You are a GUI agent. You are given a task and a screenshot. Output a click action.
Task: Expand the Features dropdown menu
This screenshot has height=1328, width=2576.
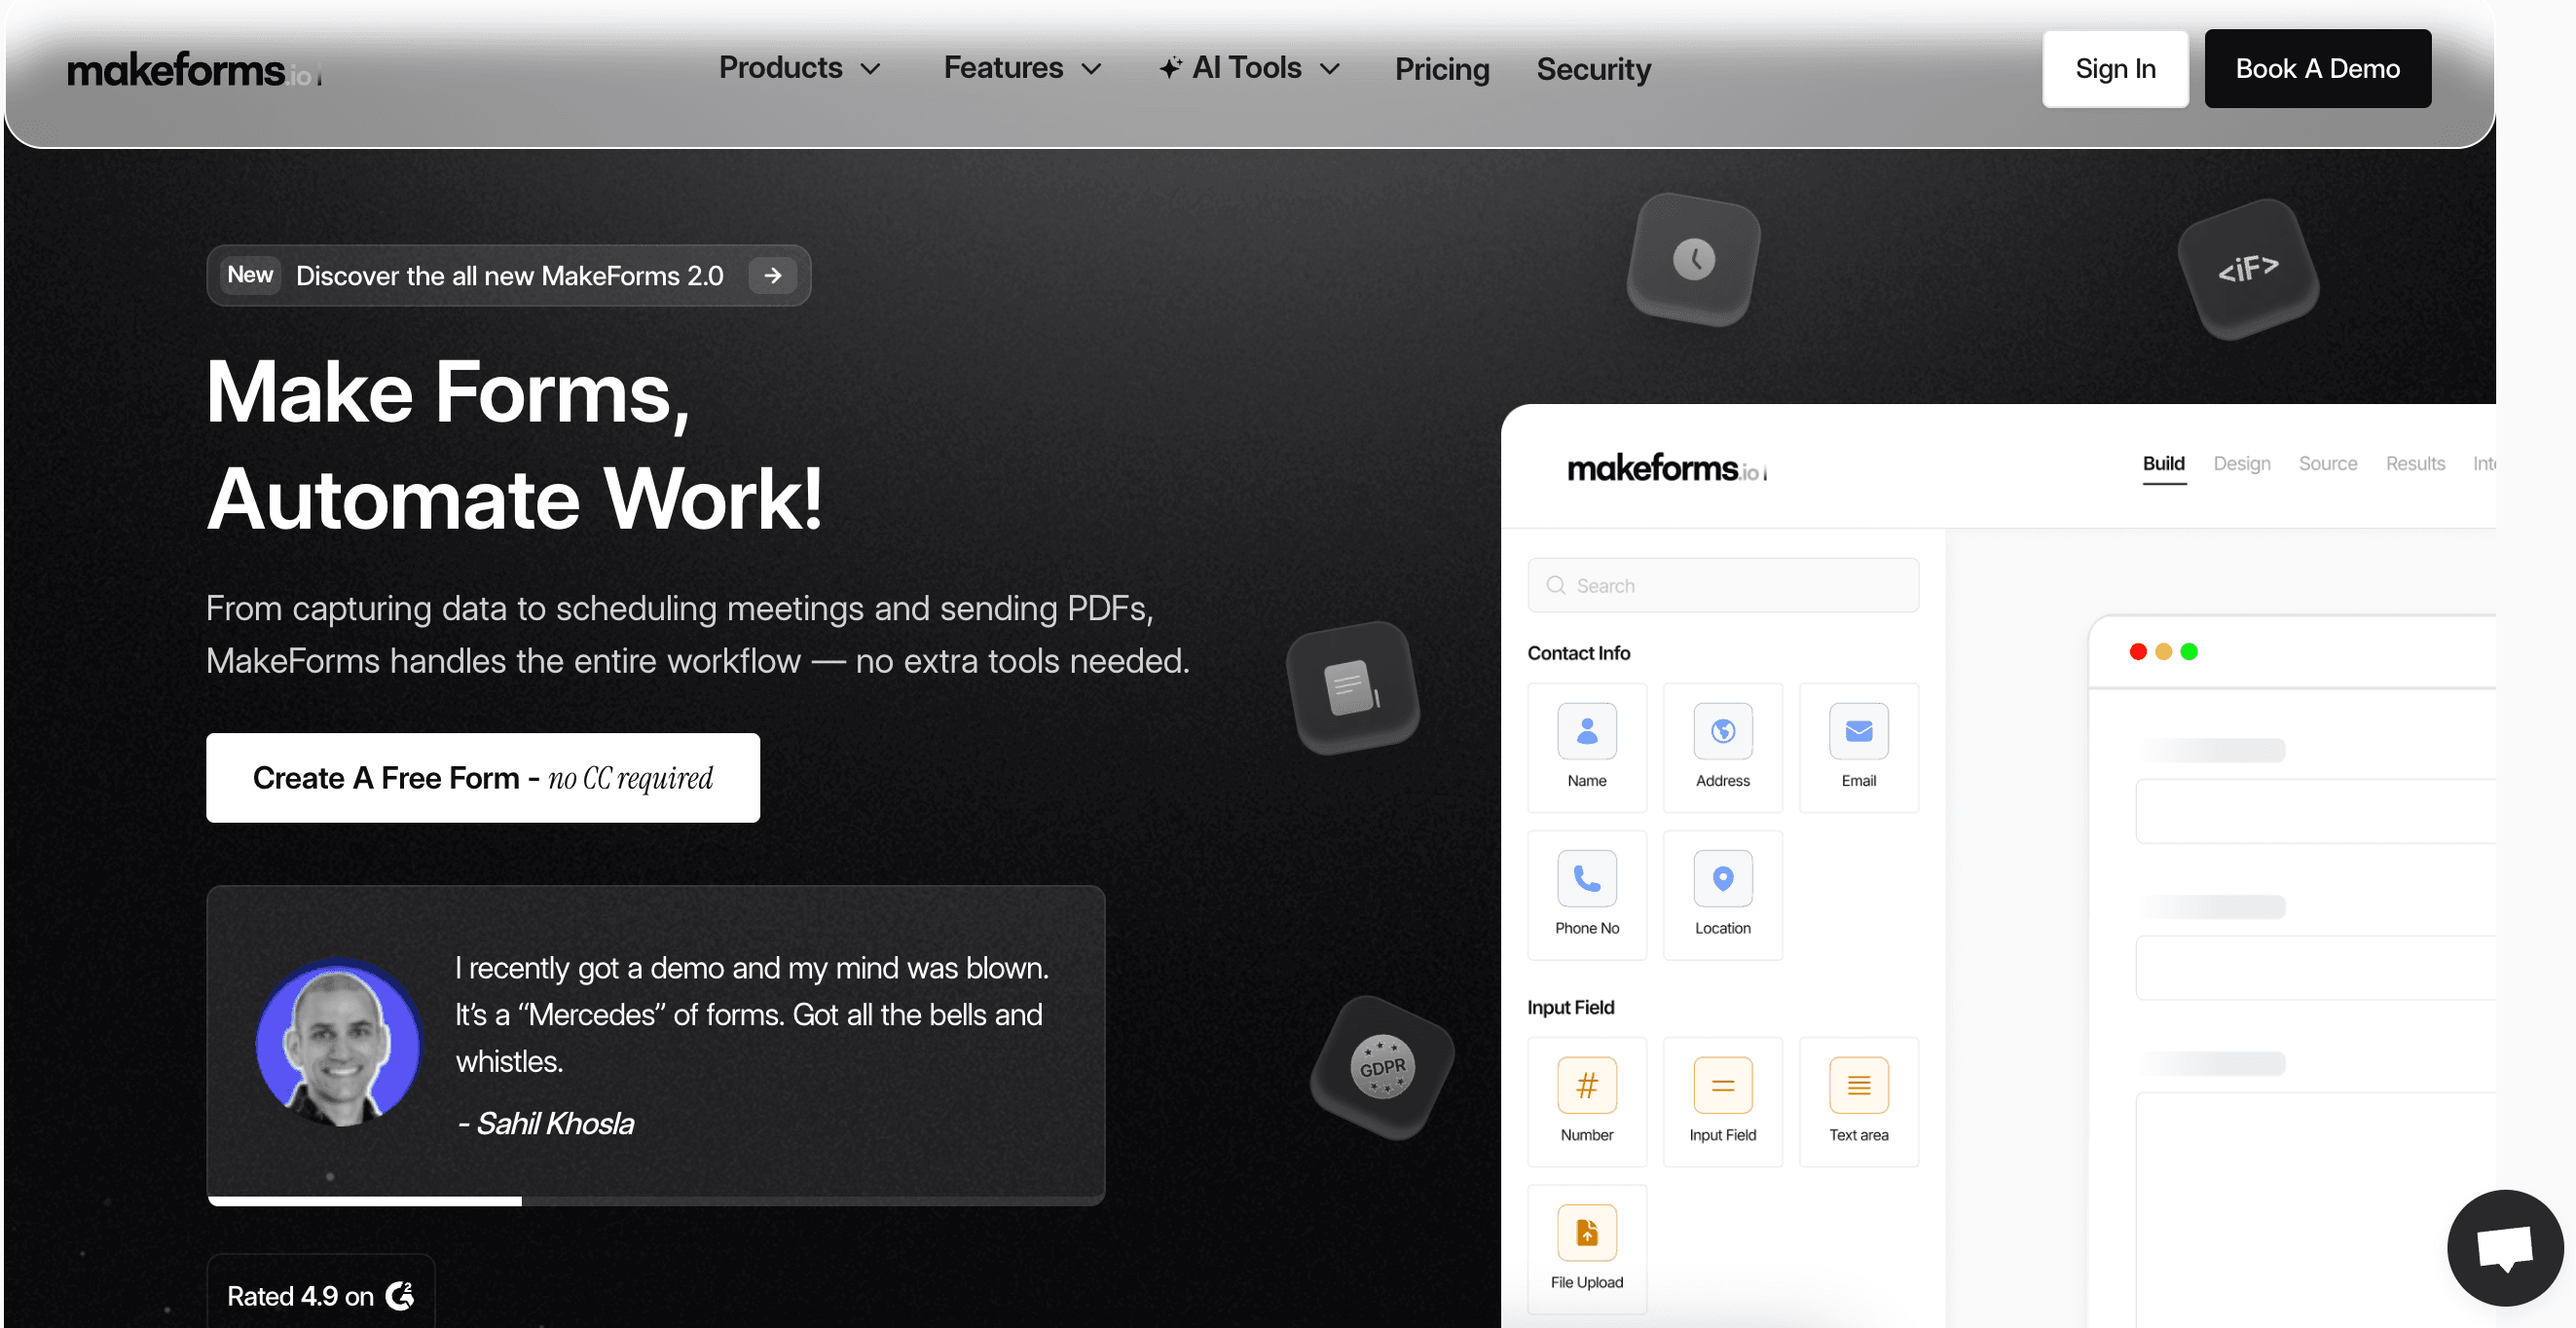[1022, 68]
